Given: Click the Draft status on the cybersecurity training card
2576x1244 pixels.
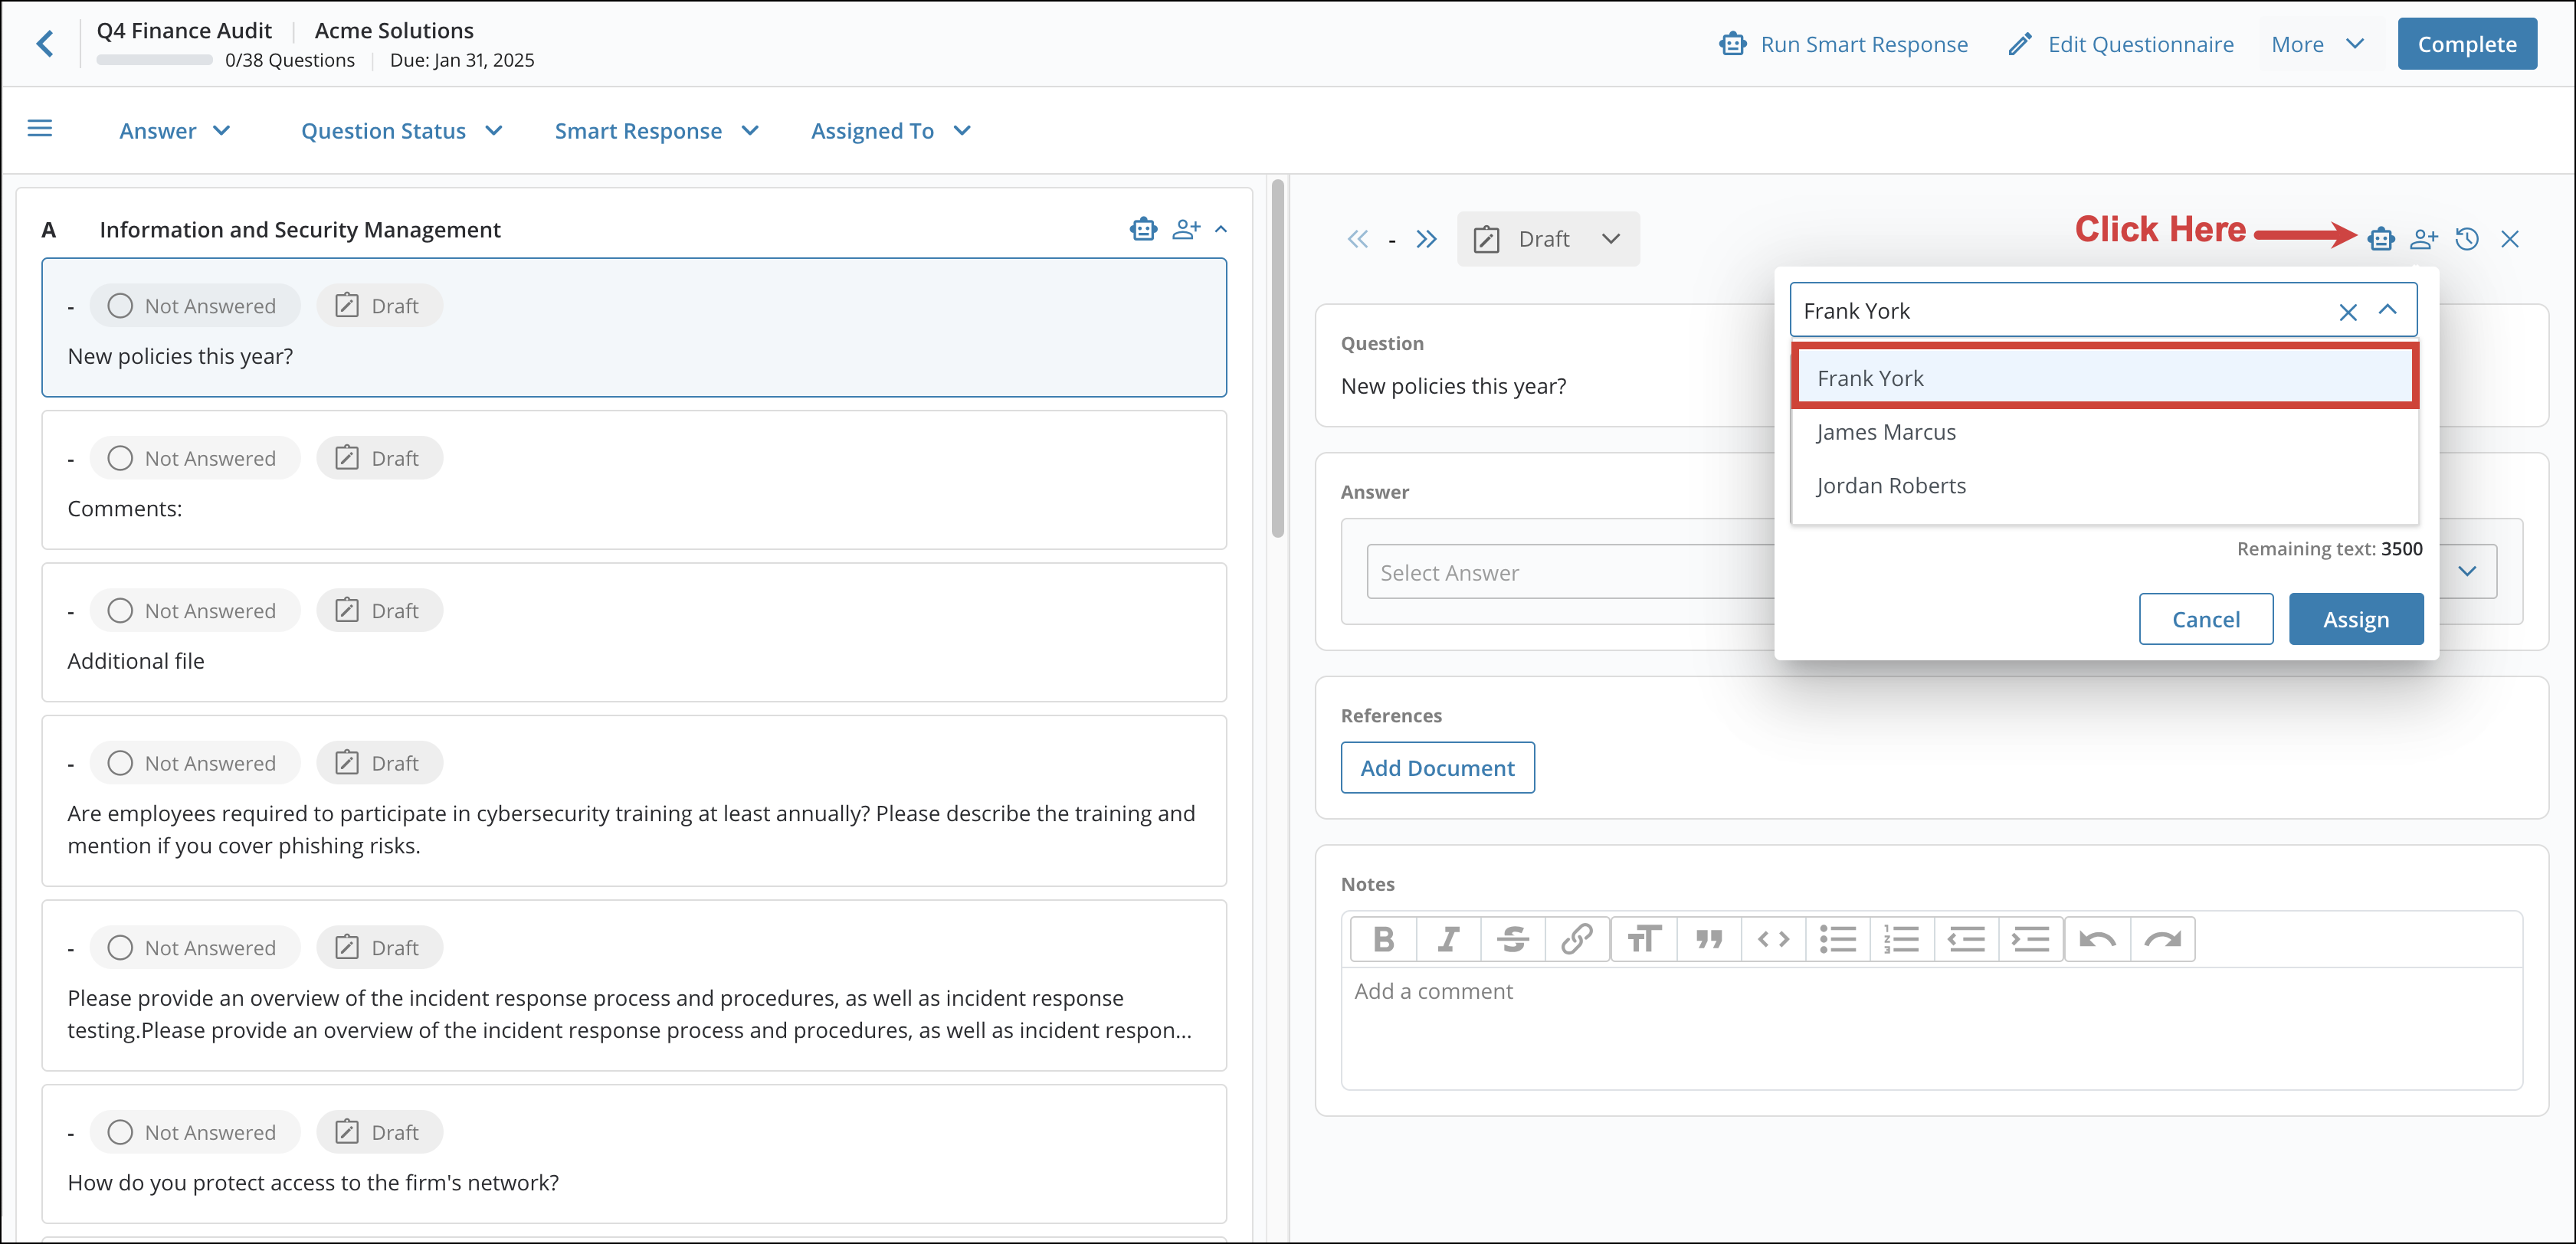Looking at the screenshot, I should (x=379, y=763).
